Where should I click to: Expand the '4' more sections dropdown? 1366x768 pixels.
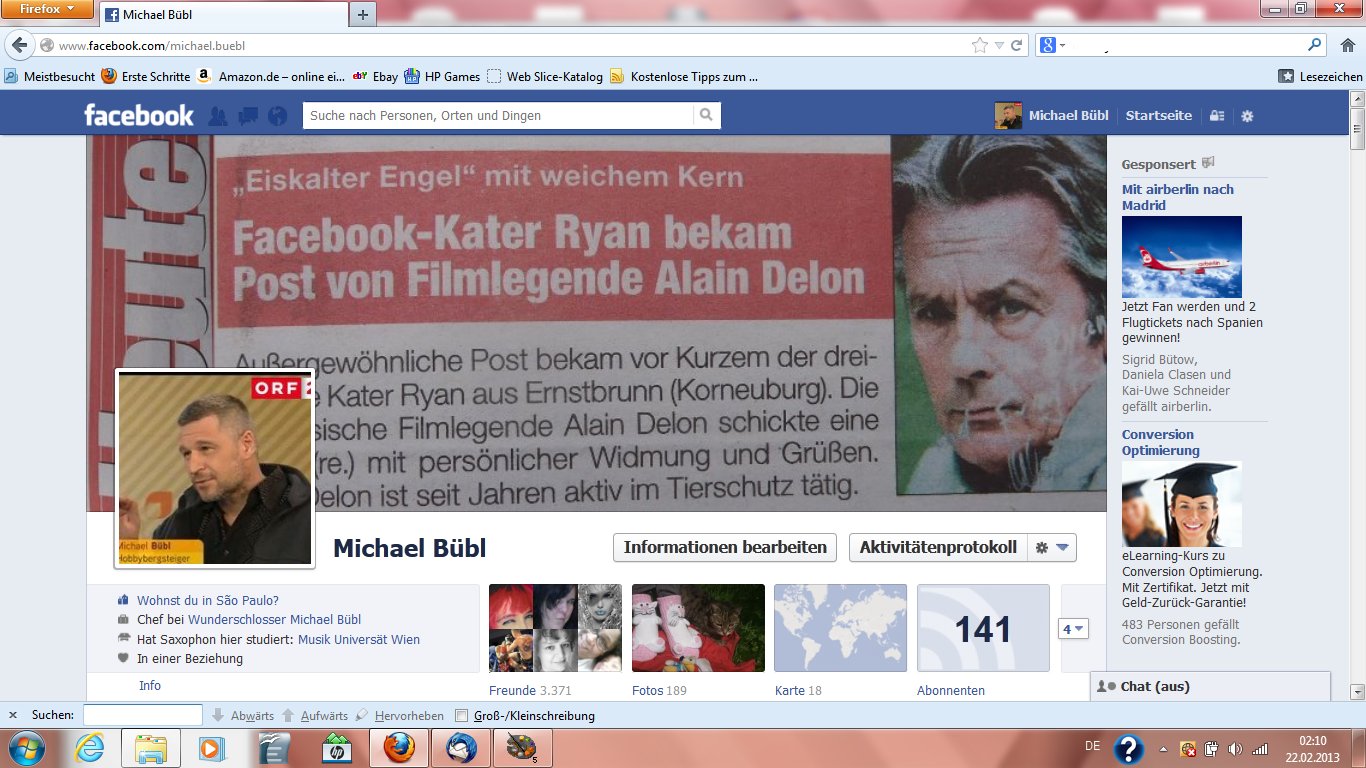1073,629
